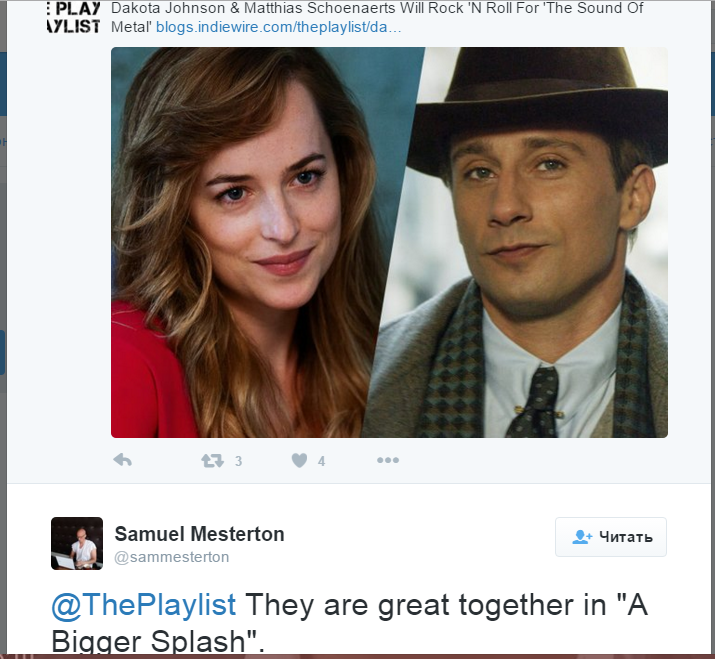Go to Samuel Mesterton's profile via his name
The width and height of the screenshot is (715, 659).
[x=199, y=534]
